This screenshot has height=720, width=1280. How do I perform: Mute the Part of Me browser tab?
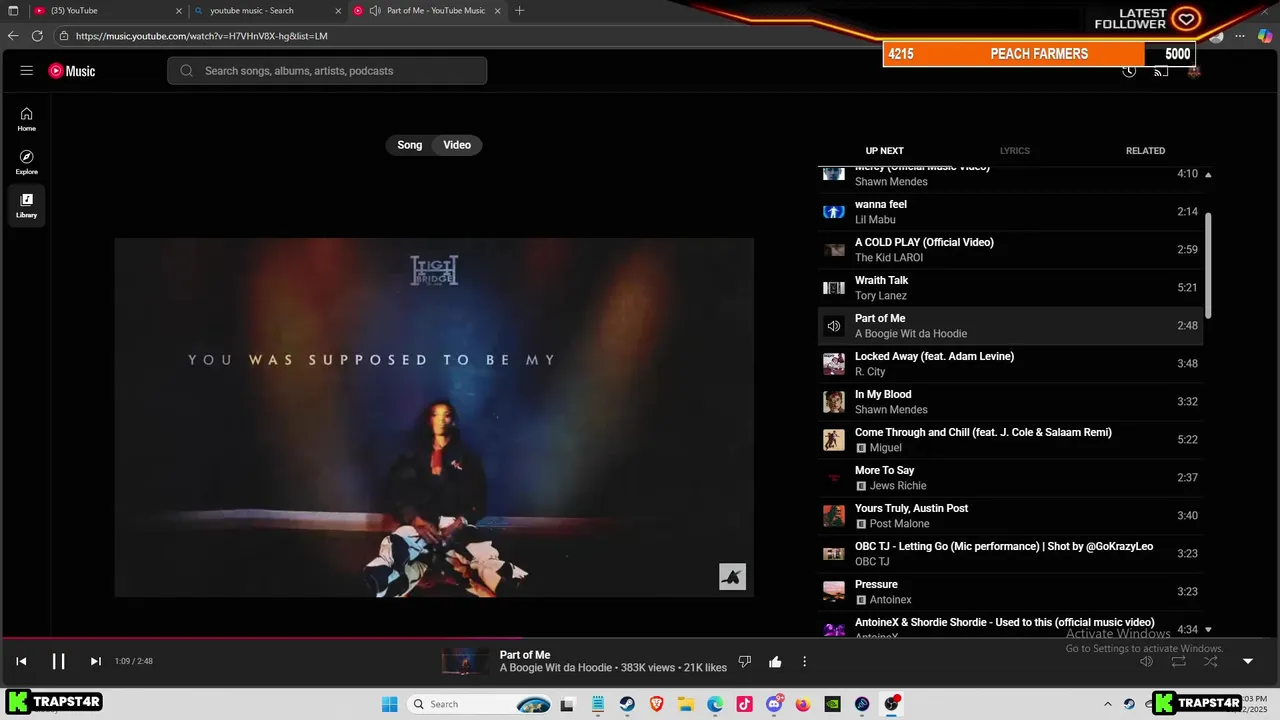(374, 11)
